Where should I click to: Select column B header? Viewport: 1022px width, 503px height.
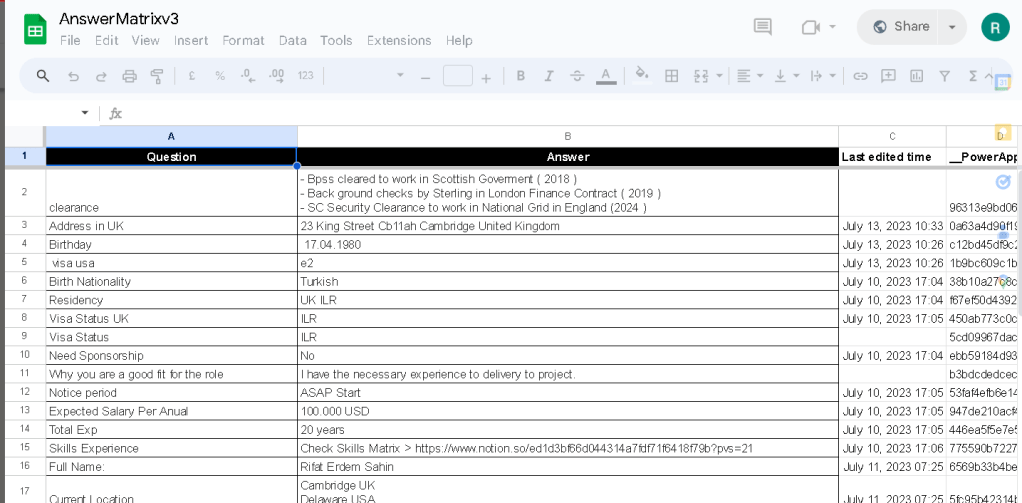click(x=568, y=136)
